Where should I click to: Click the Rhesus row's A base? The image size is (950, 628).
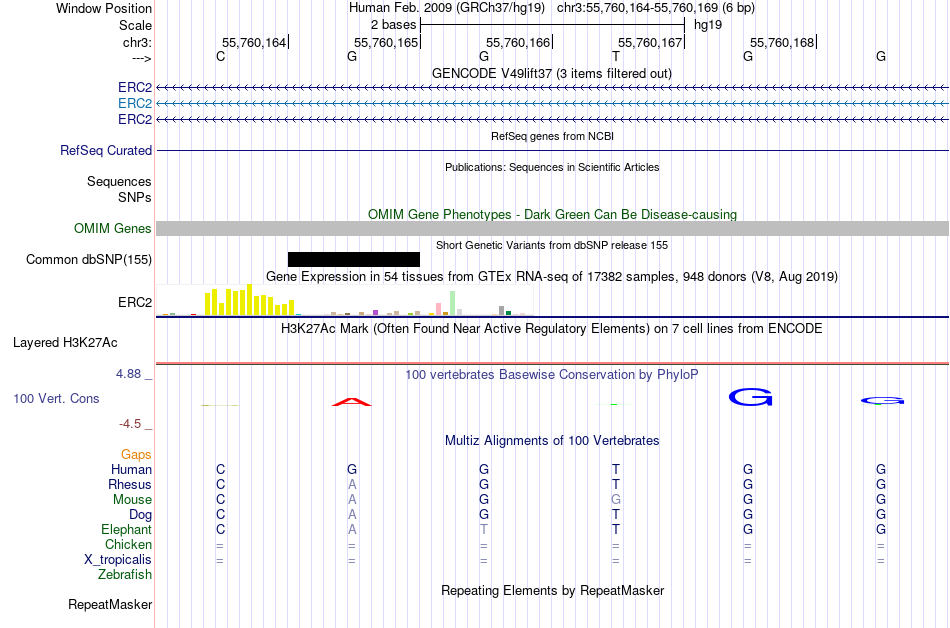click(x=352, y=484)
